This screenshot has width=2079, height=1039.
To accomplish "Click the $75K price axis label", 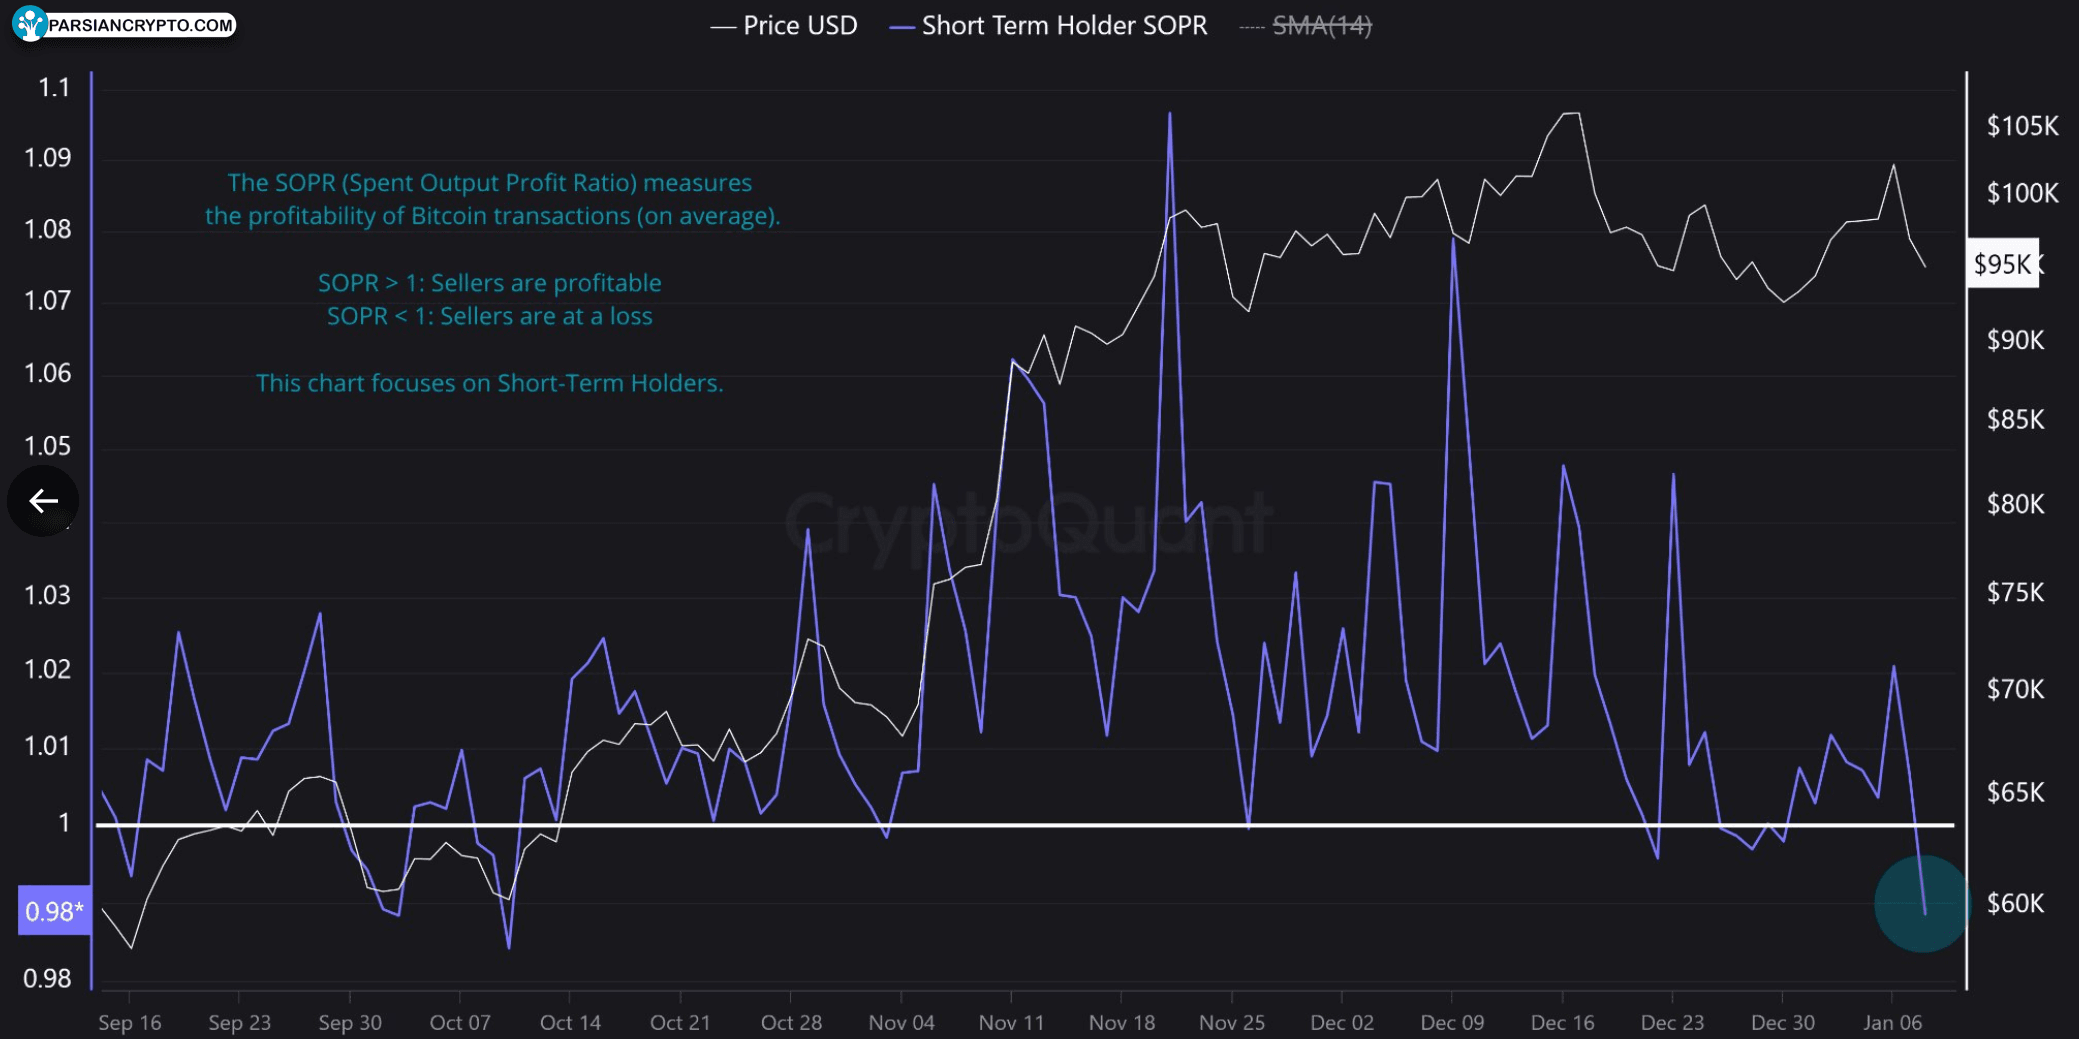I will (x=2015, y=593).
